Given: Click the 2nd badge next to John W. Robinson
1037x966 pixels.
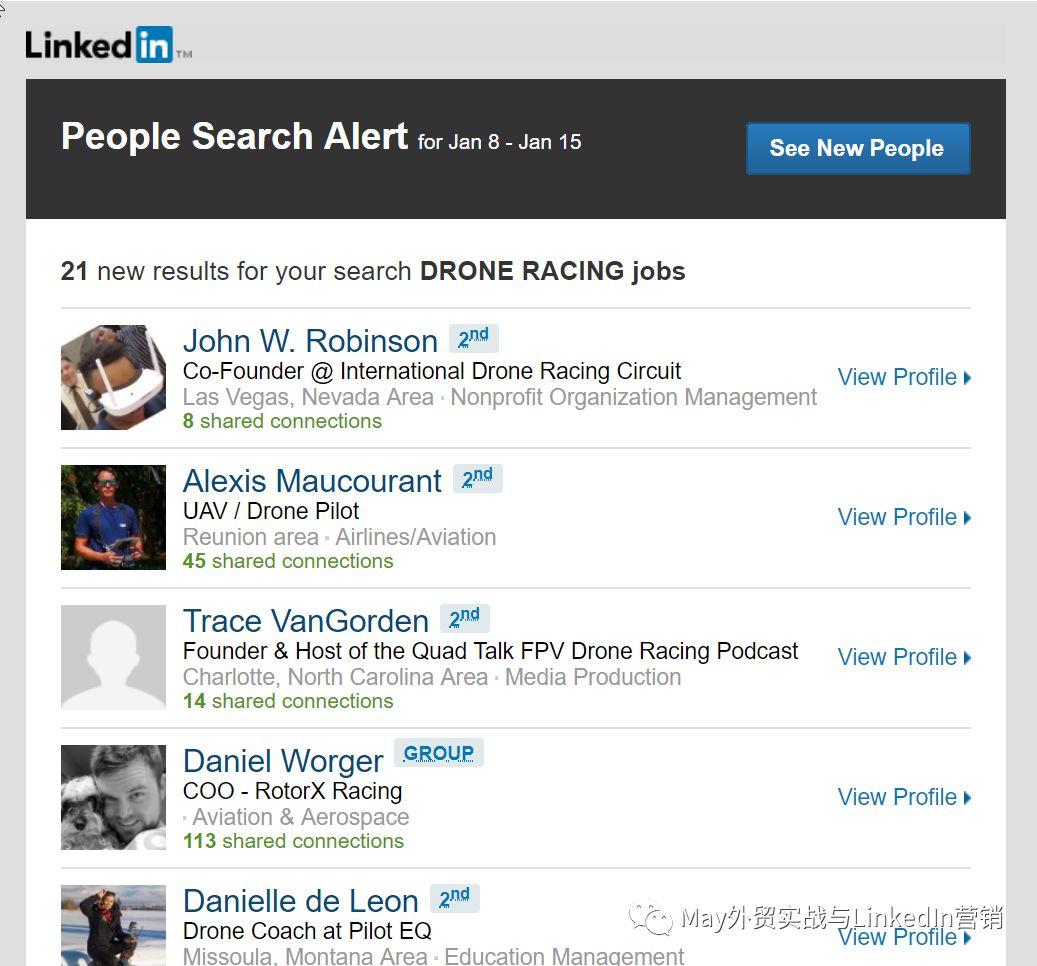Looking at the screenshot, I should (474, 339).
